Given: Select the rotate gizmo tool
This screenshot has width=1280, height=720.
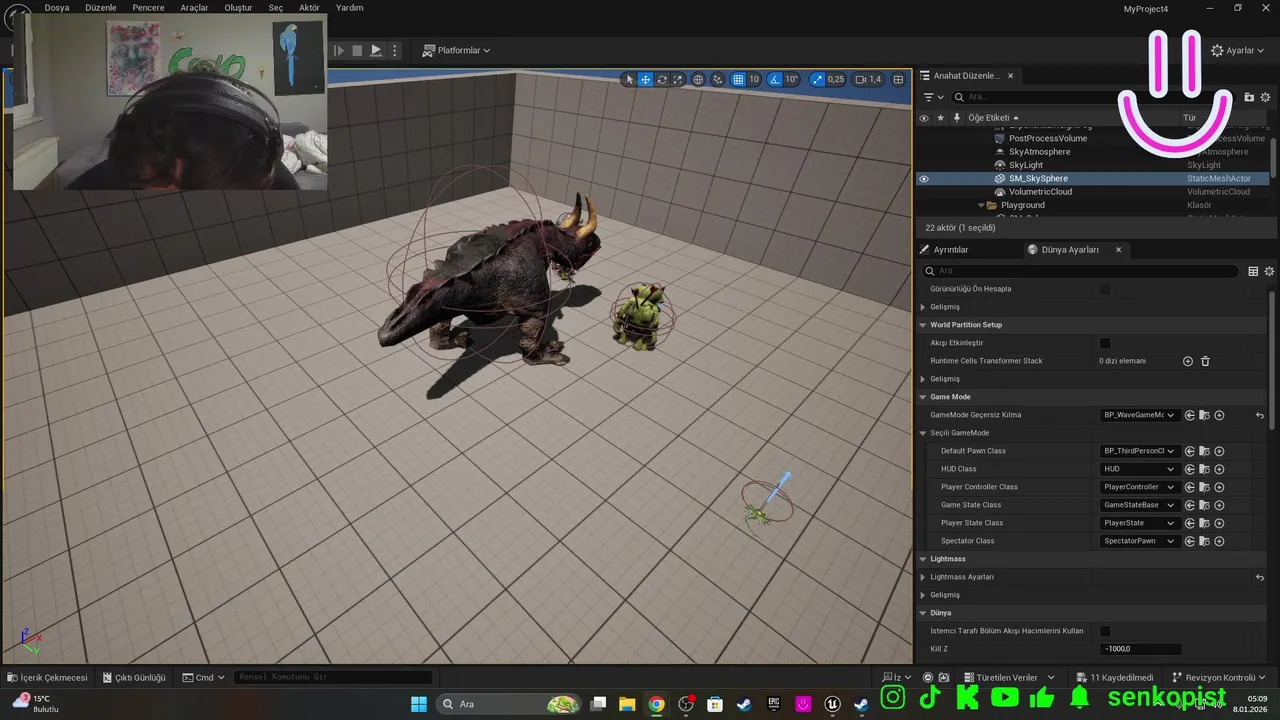Looking at the screenshot, I should pos(662,79).
